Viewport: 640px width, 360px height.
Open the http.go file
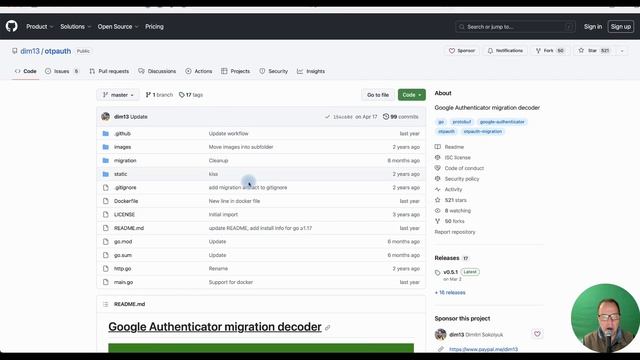pyautogui.click(x=122, y=268)
